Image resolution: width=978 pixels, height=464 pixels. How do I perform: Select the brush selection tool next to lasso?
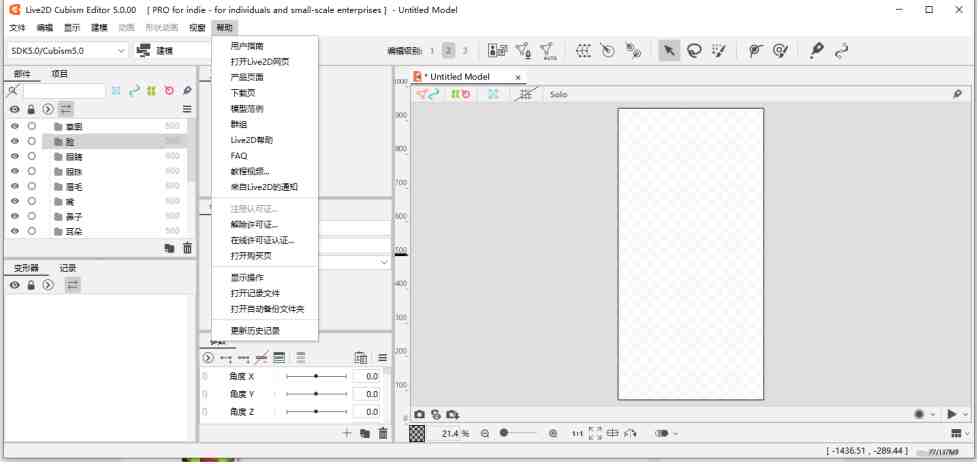[x=719, y=51]
